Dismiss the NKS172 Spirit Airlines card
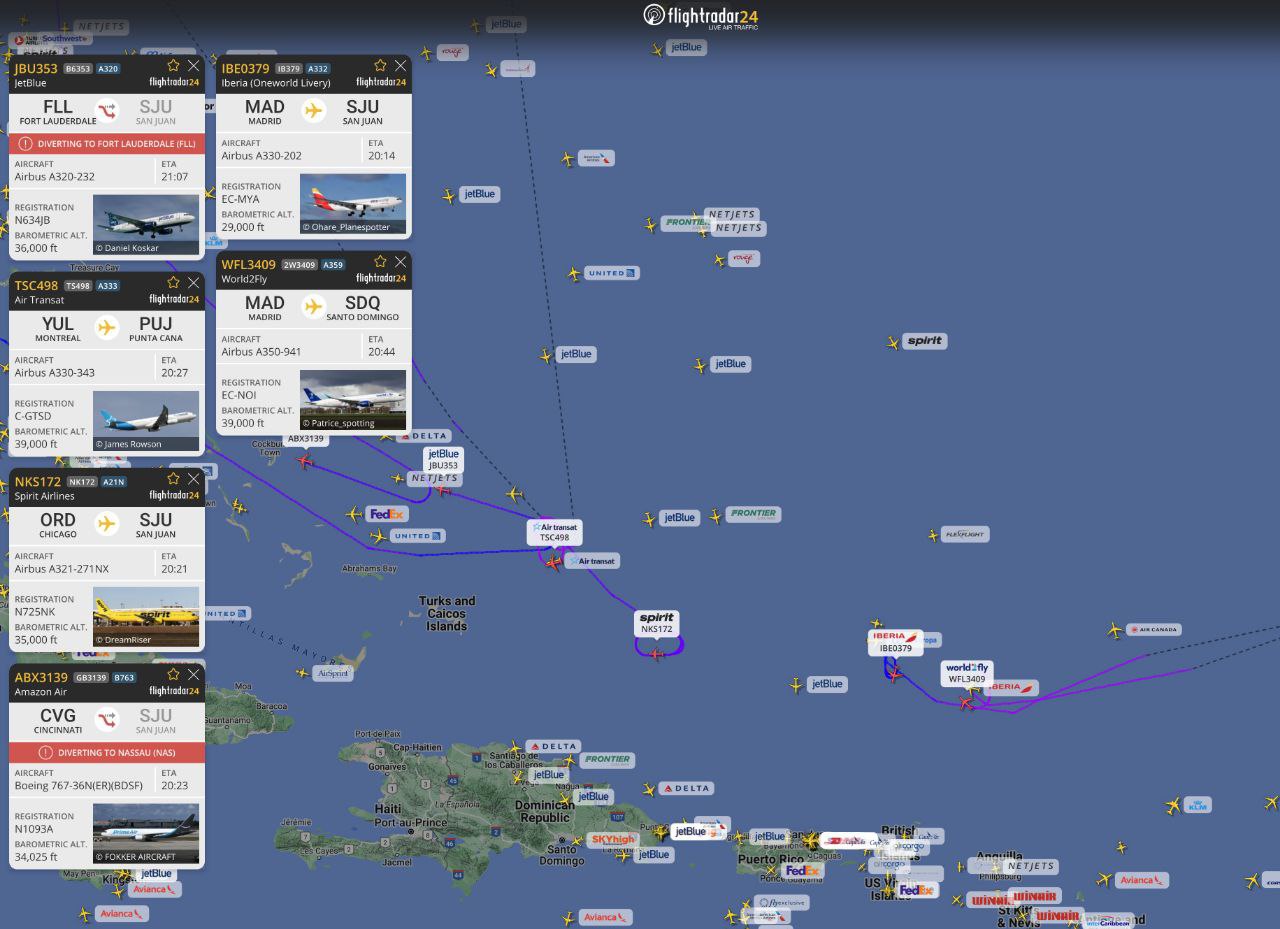 coord(193,479)
